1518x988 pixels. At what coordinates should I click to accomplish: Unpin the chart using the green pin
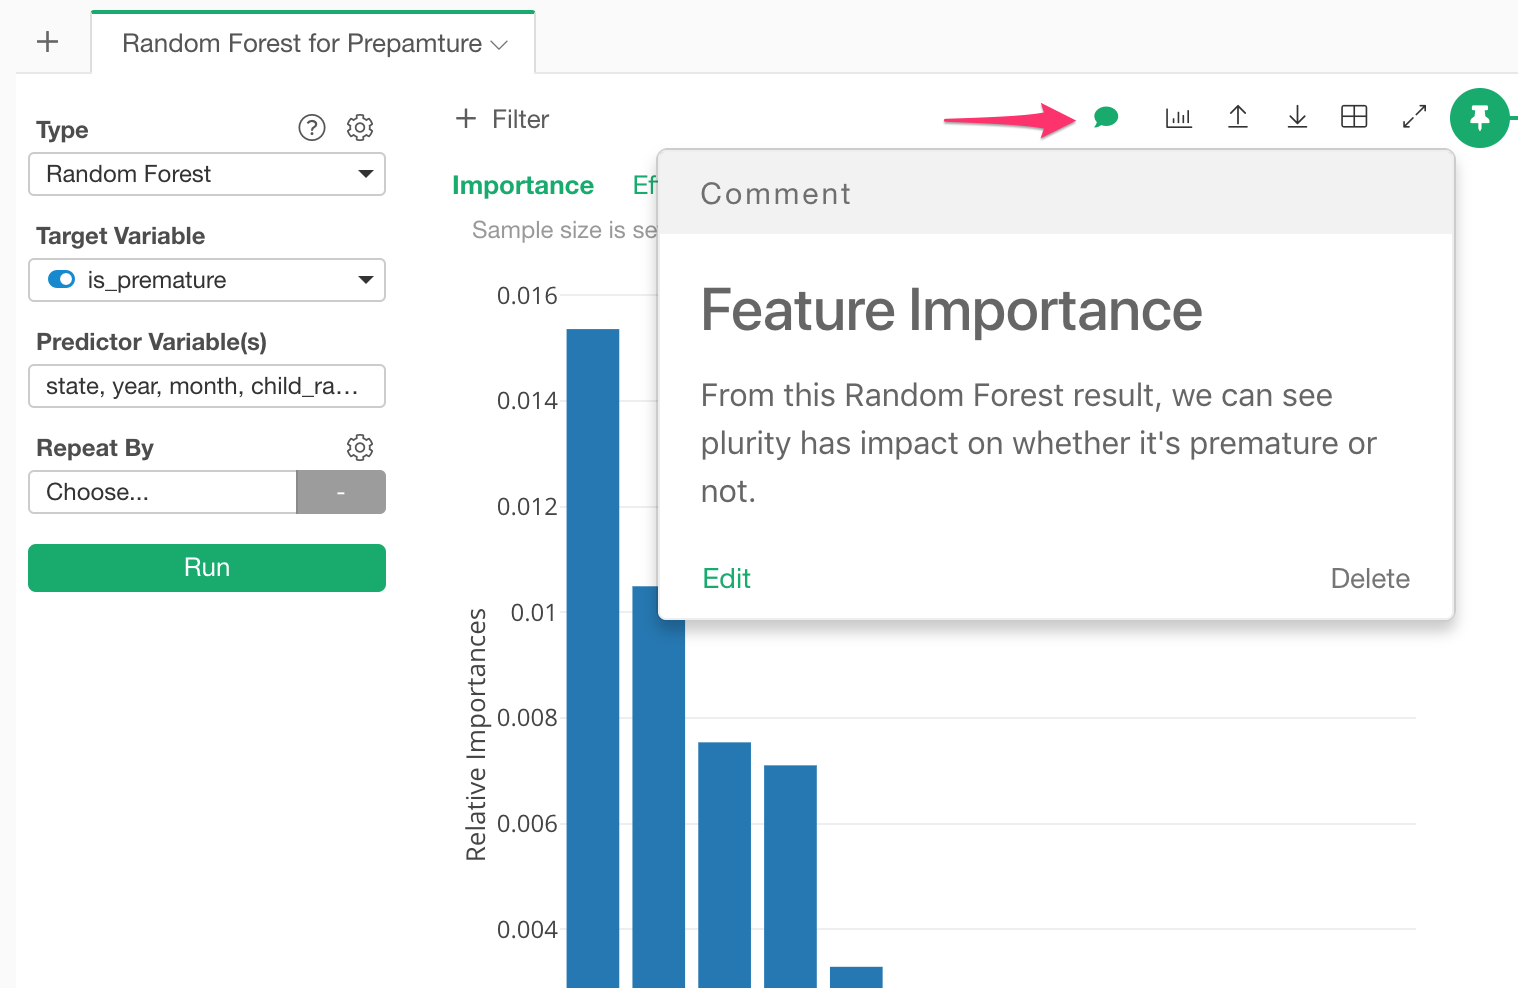coord(1480,117)
